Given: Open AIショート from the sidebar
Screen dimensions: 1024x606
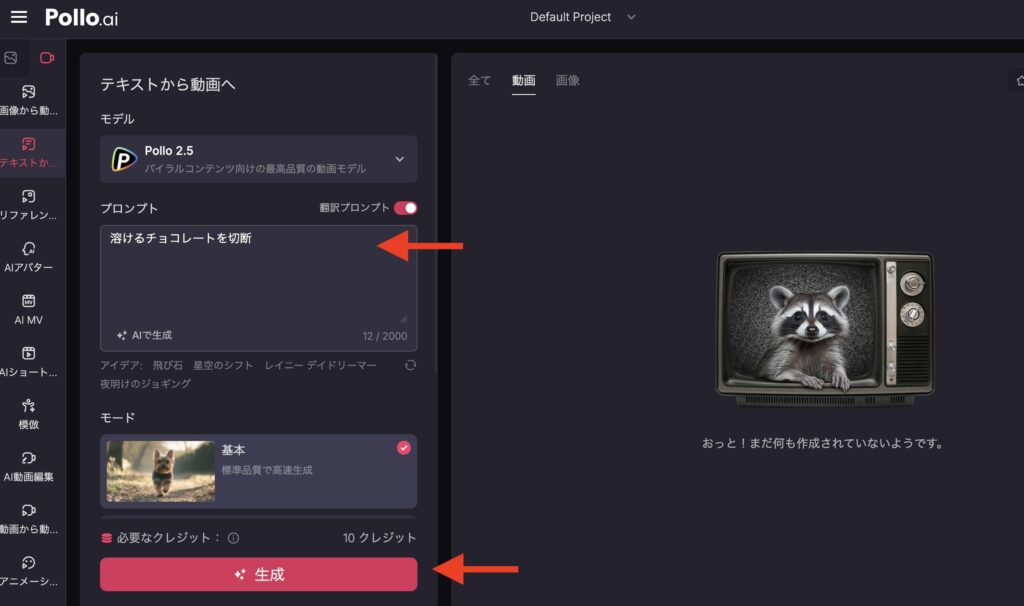Looking at the screenshot, I should click(30, 360).
